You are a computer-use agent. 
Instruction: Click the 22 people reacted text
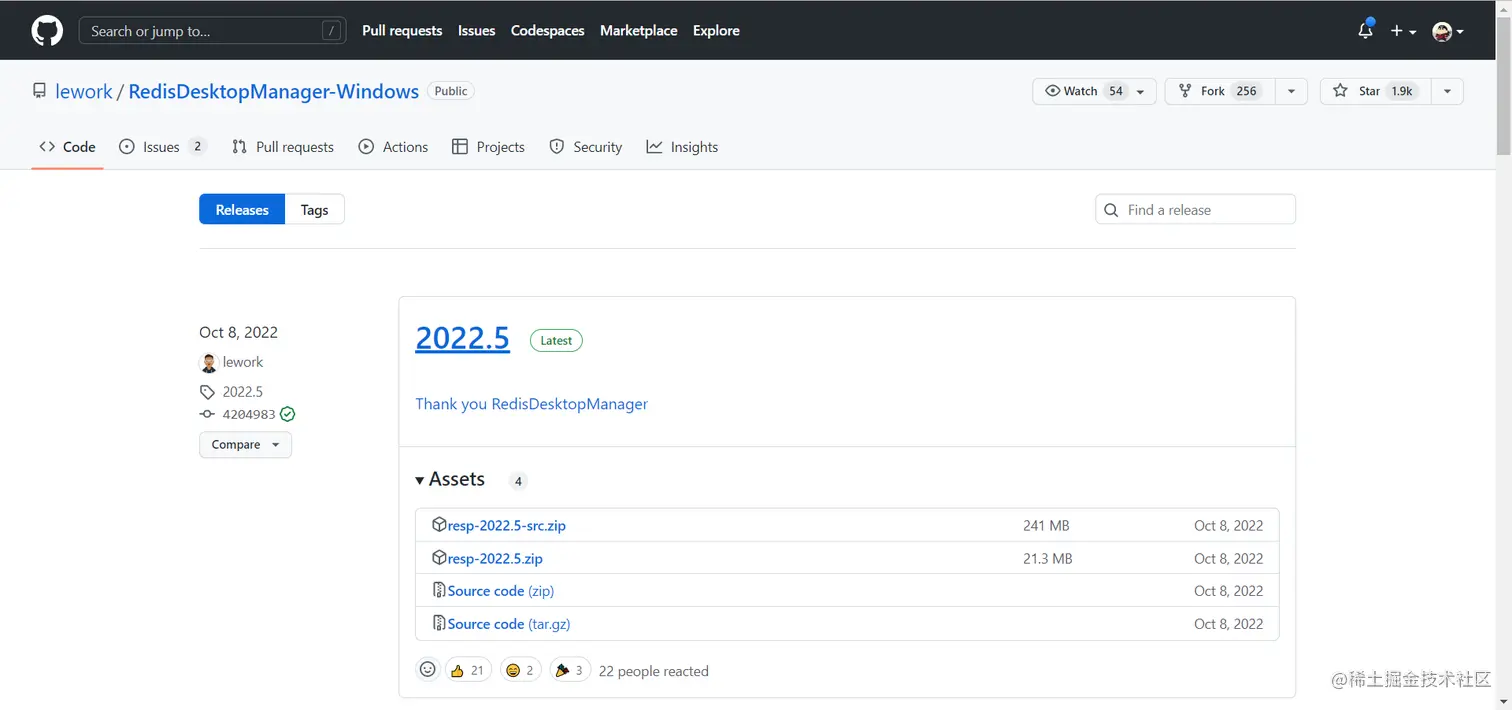653,671
